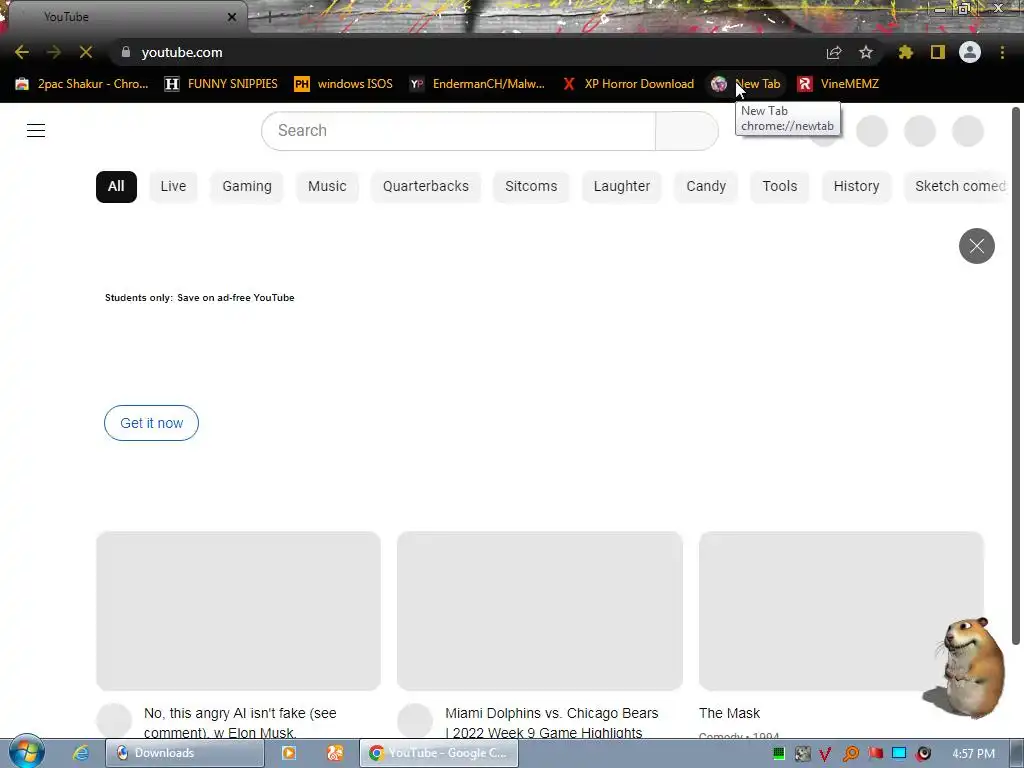Open the YouTube hamburger guide menu

(36, 131)
